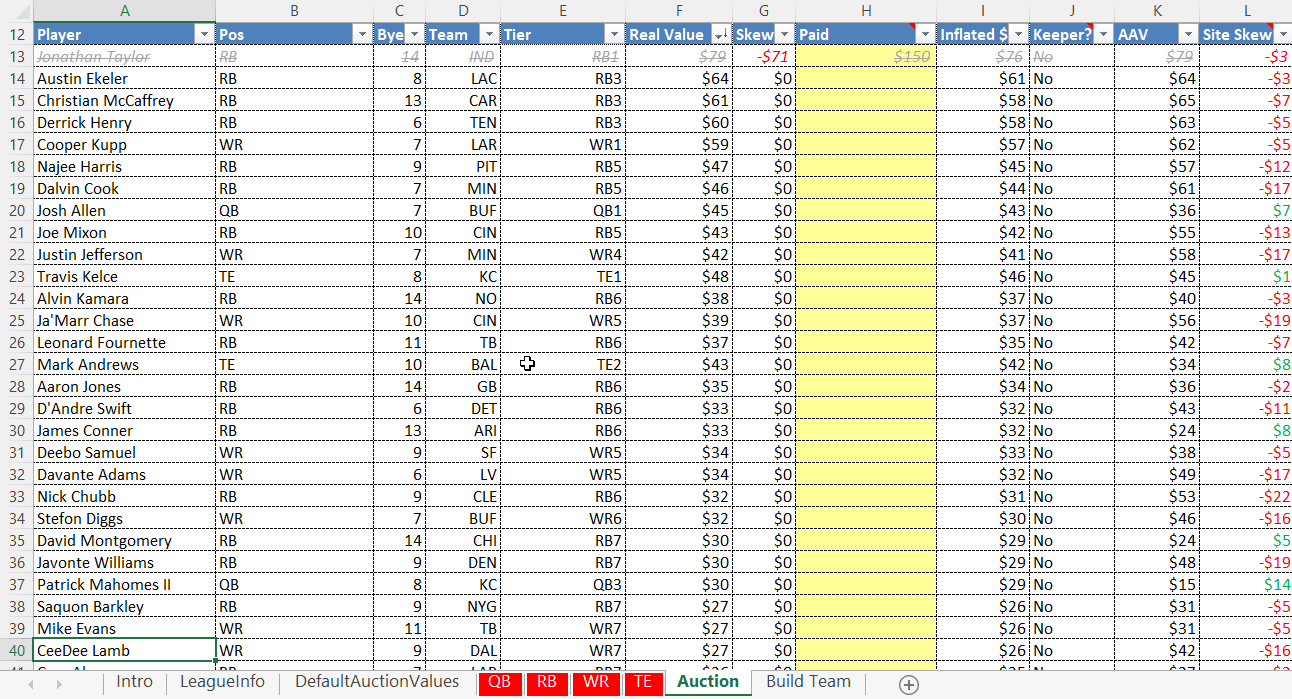Select the Bye cell 13 for James Conner

pyautogui.click(x=399, y=430)
